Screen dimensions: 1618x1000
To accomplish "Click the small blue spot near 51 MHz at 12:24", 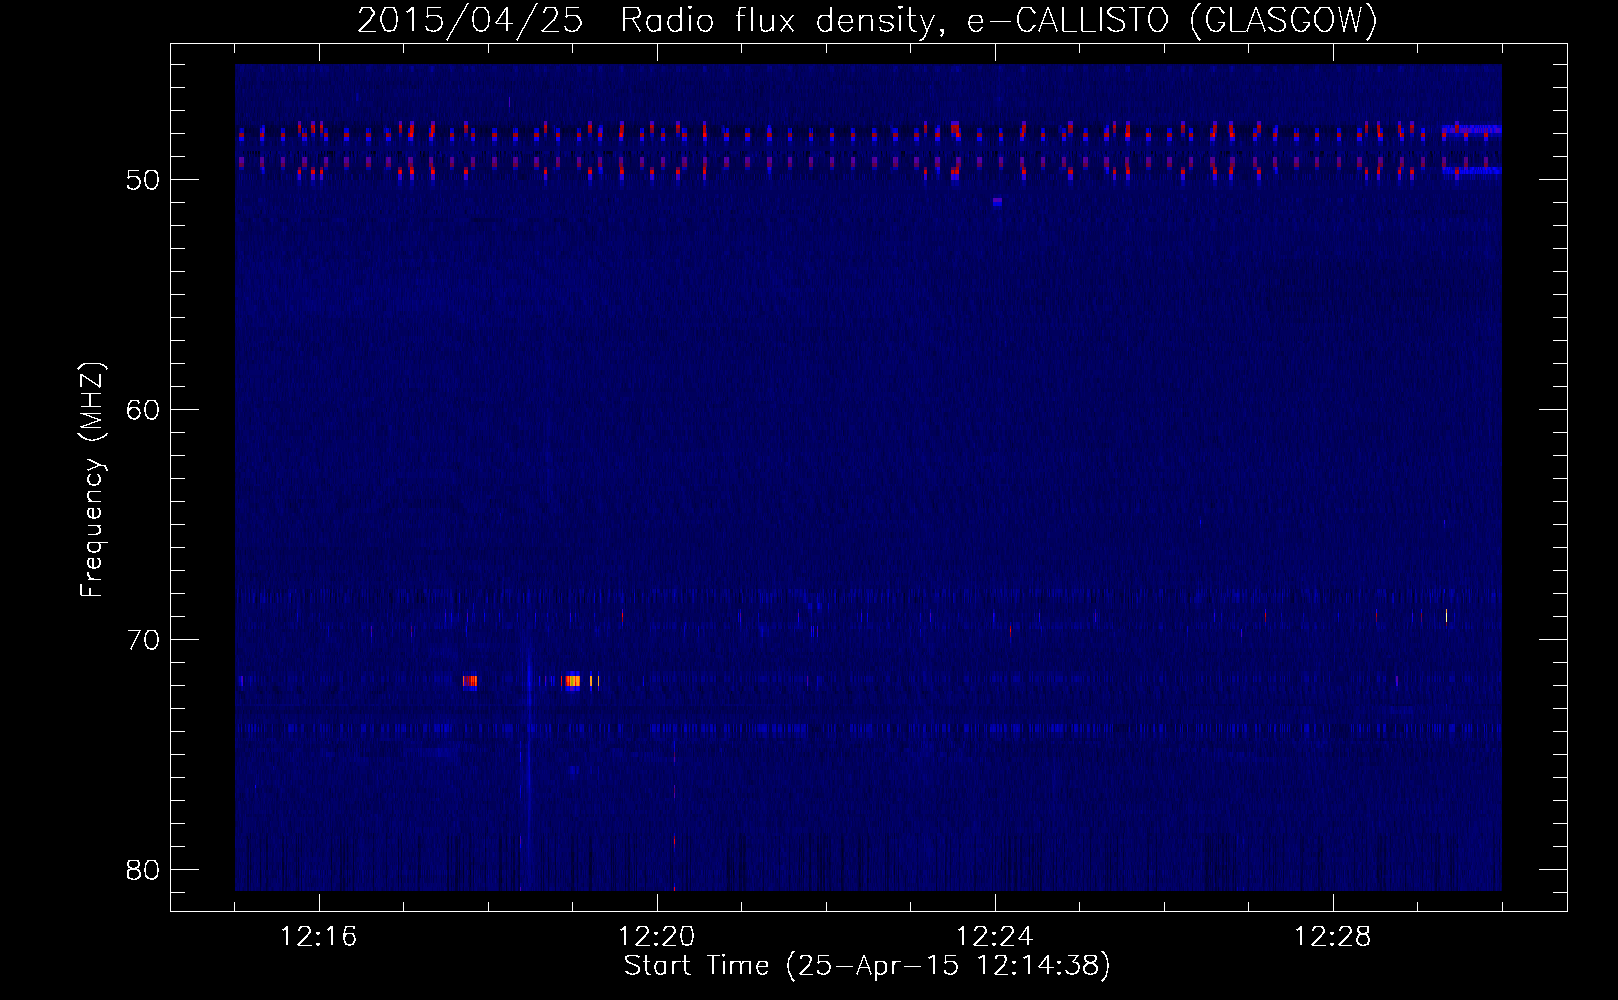I will coord(997,201).
